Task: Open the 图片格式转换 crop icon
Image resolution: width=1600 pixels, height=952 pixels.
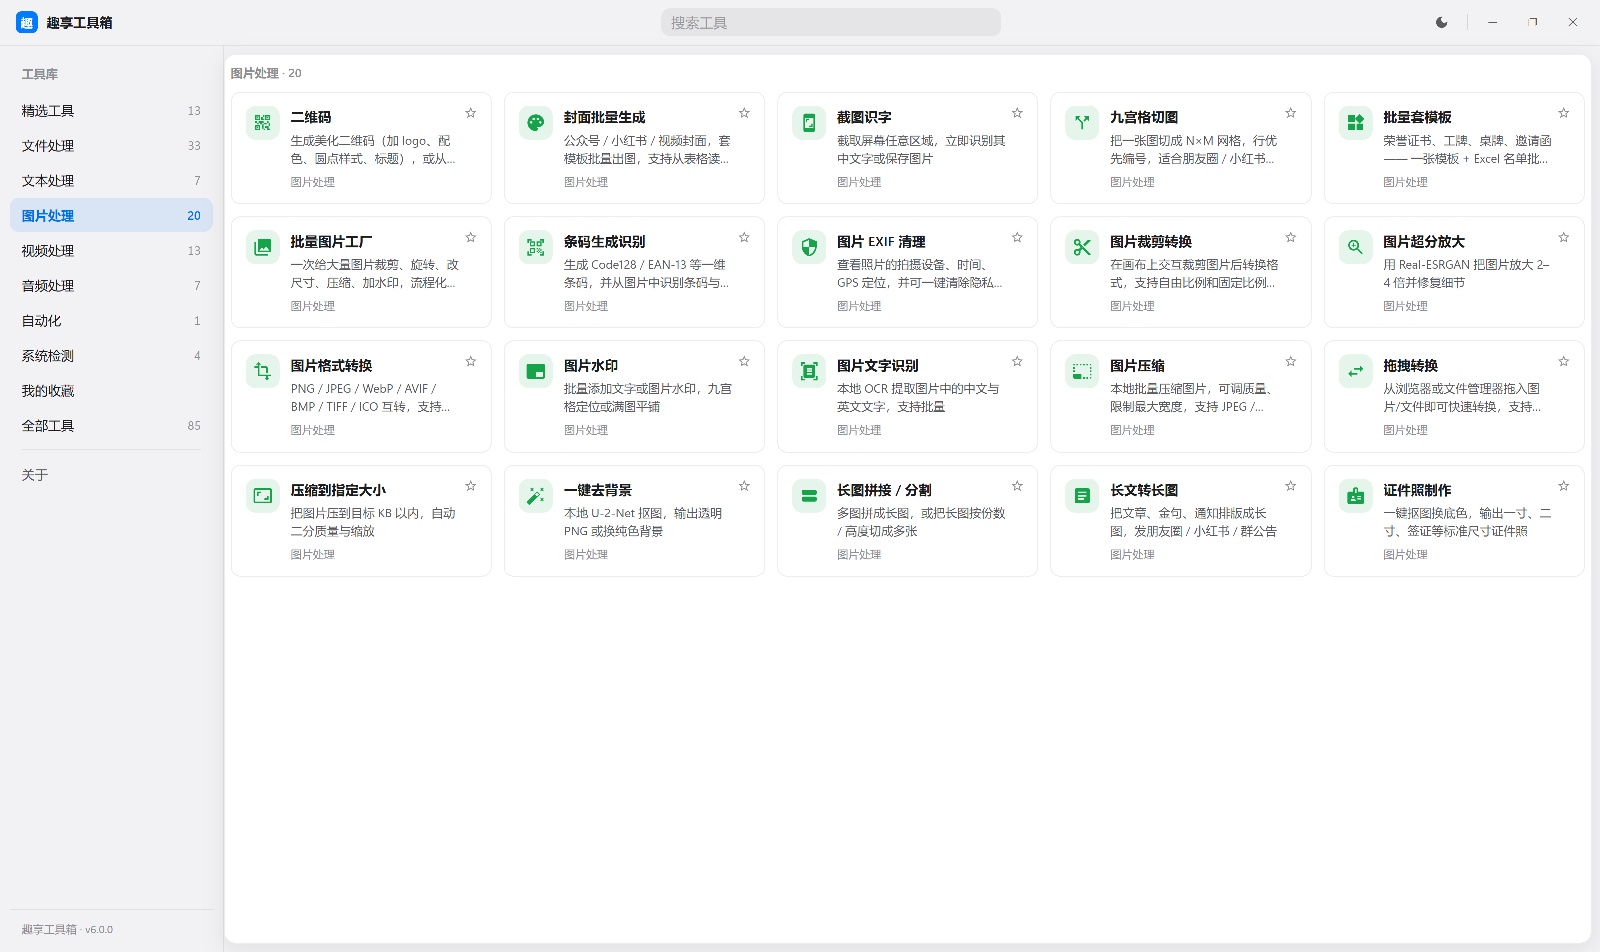Action: pos(262,371)
